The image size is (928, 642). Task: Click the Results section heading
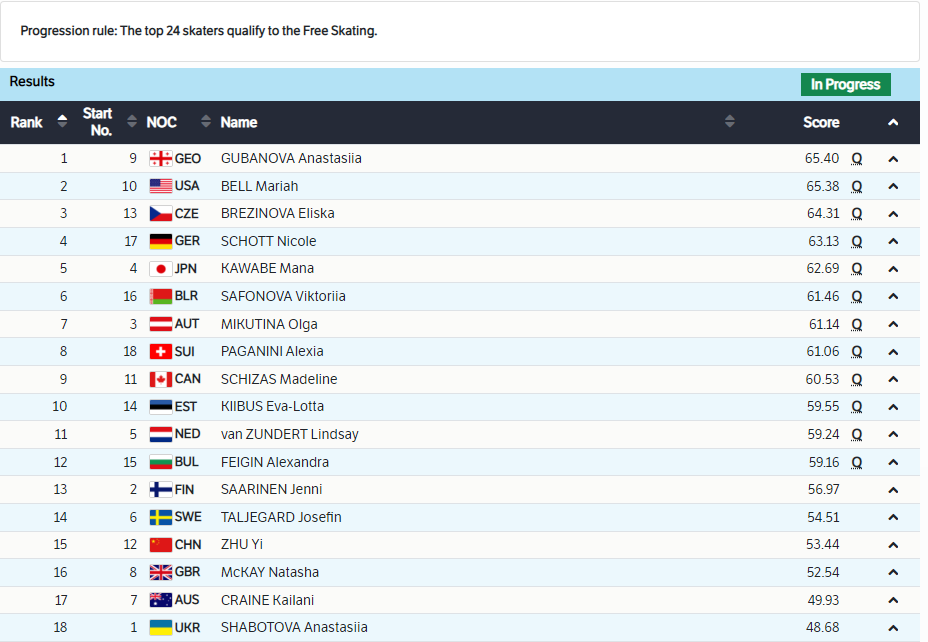[x=32, y=81]
